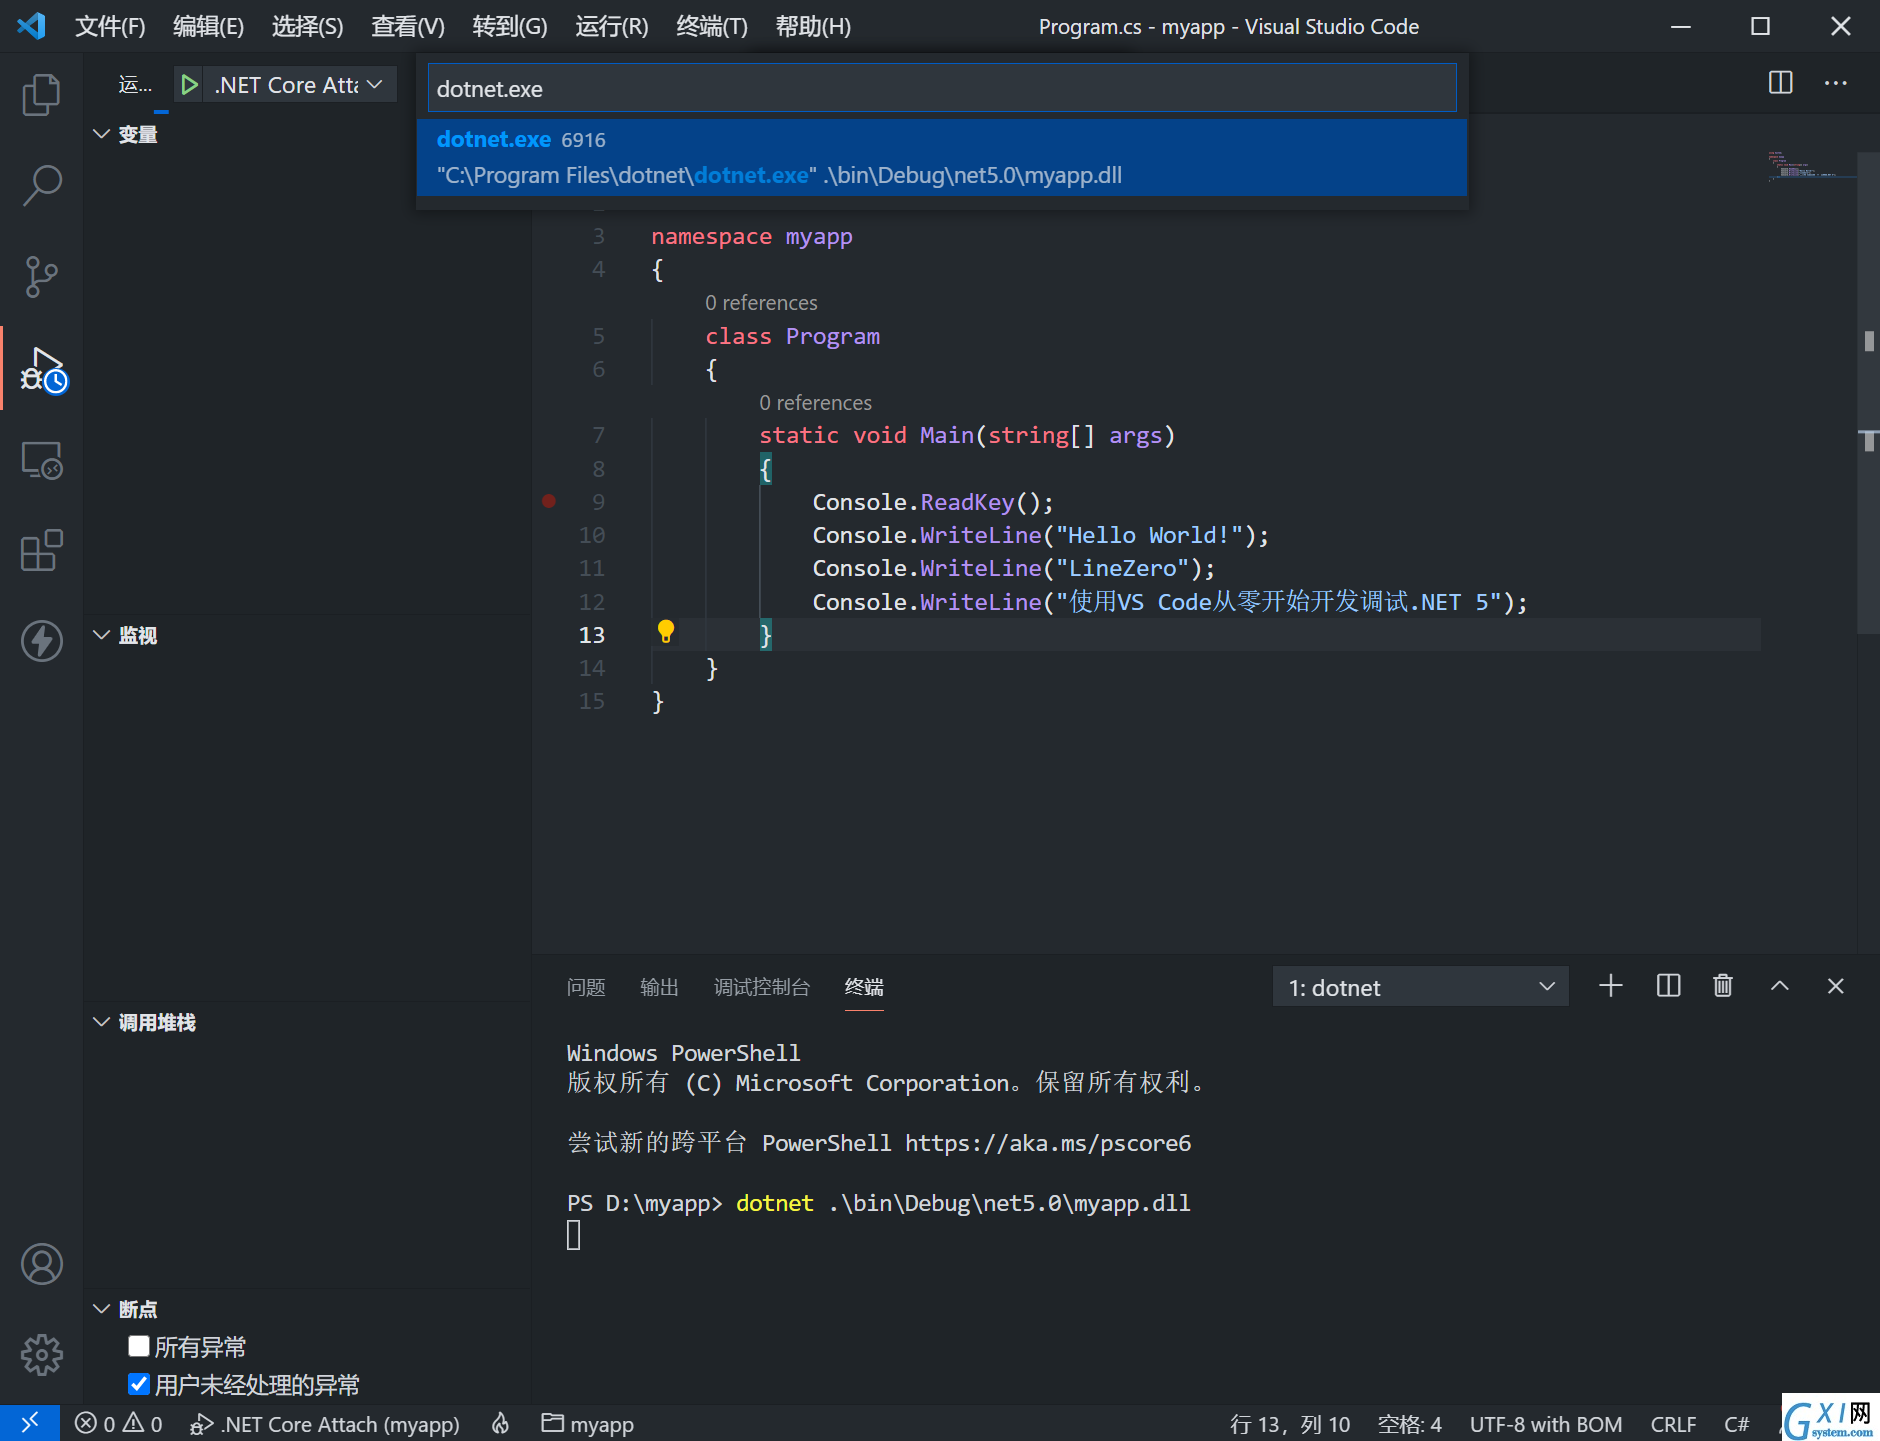Select dotnet.exe 6916 process entry
Screen dimensions: 1880x1441
click(942, 157)
